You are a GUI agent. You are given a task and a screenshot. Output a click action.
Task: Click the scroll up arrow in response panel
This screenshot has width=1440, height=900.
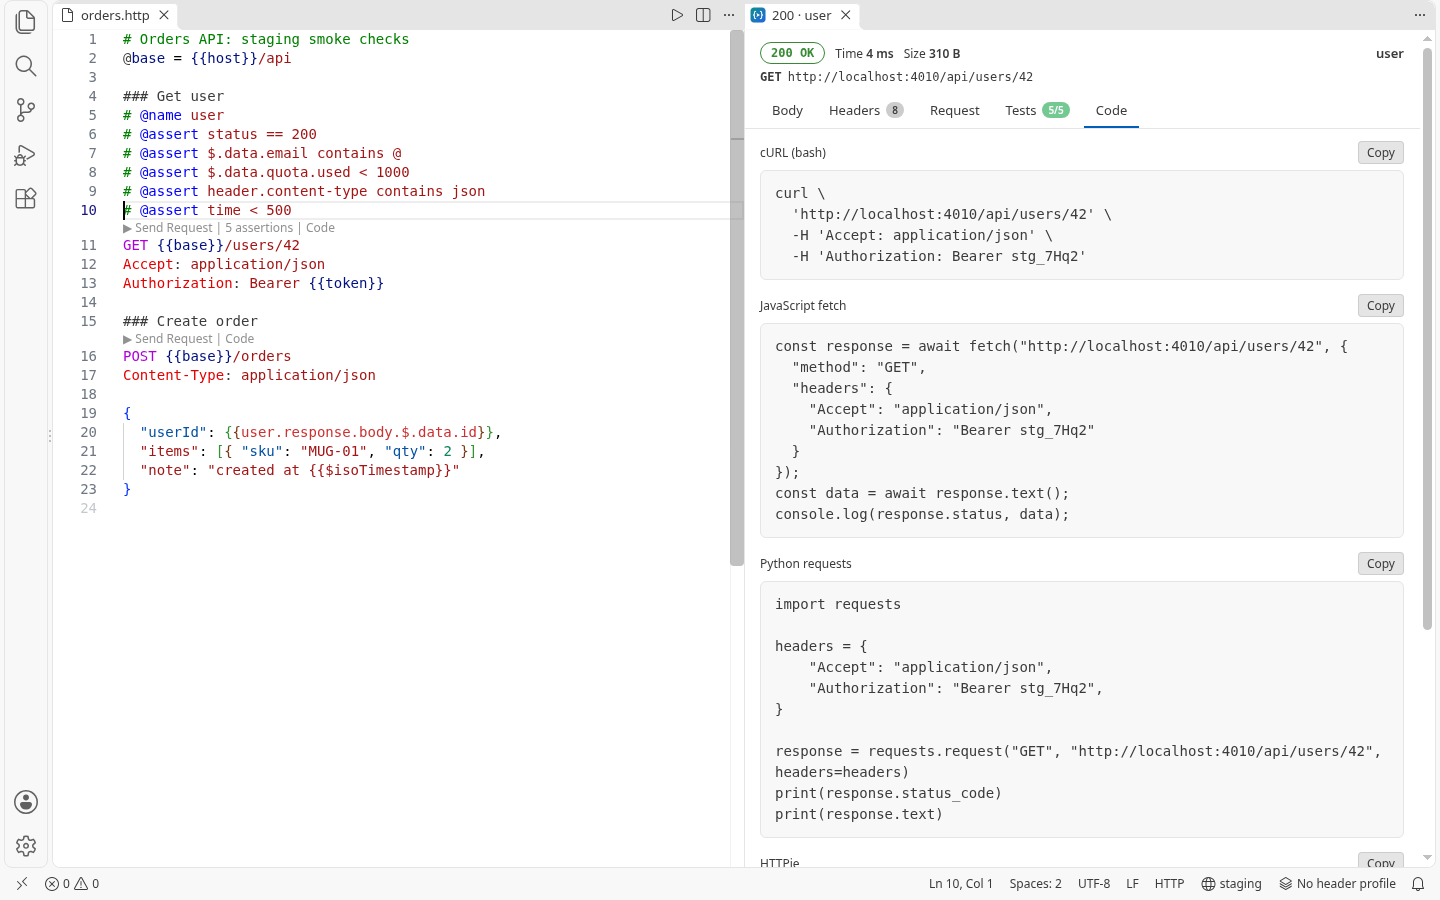point(1427,38)
